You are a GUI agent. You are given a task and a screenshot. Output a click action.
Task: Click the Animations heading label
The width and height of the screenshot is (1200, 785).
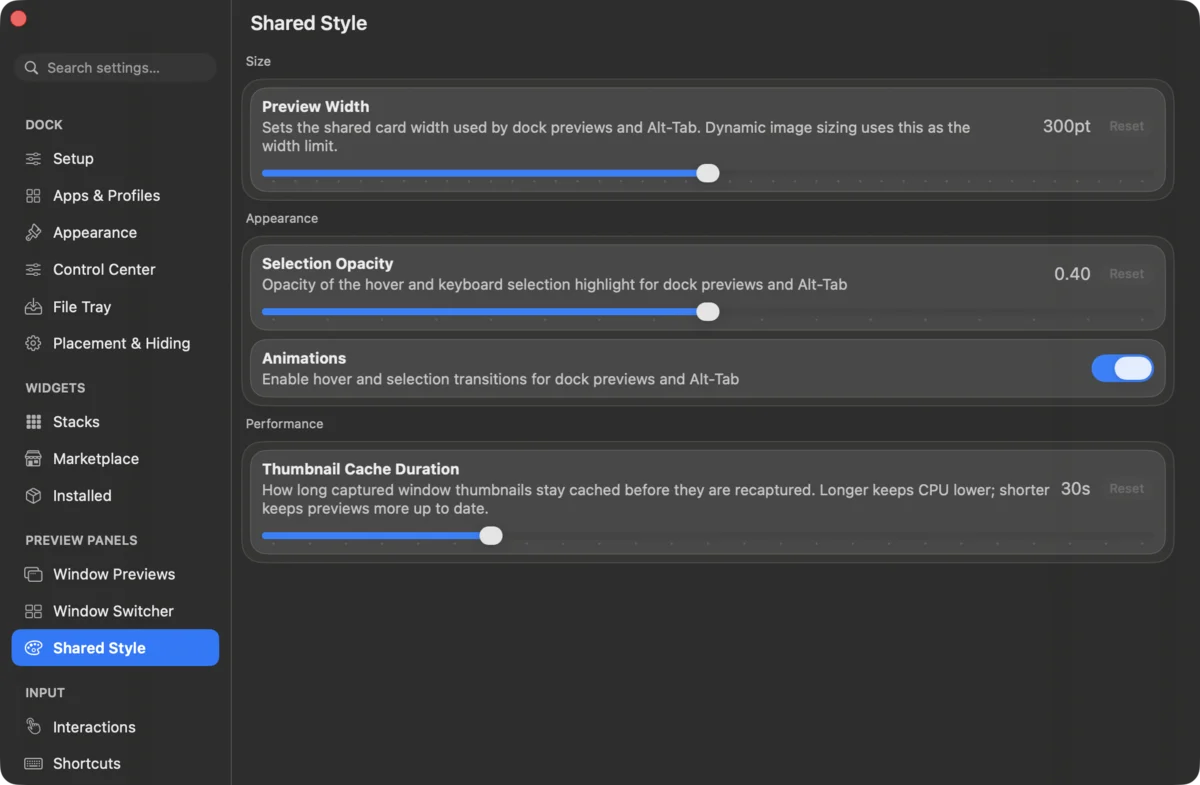tap(304, 358)
